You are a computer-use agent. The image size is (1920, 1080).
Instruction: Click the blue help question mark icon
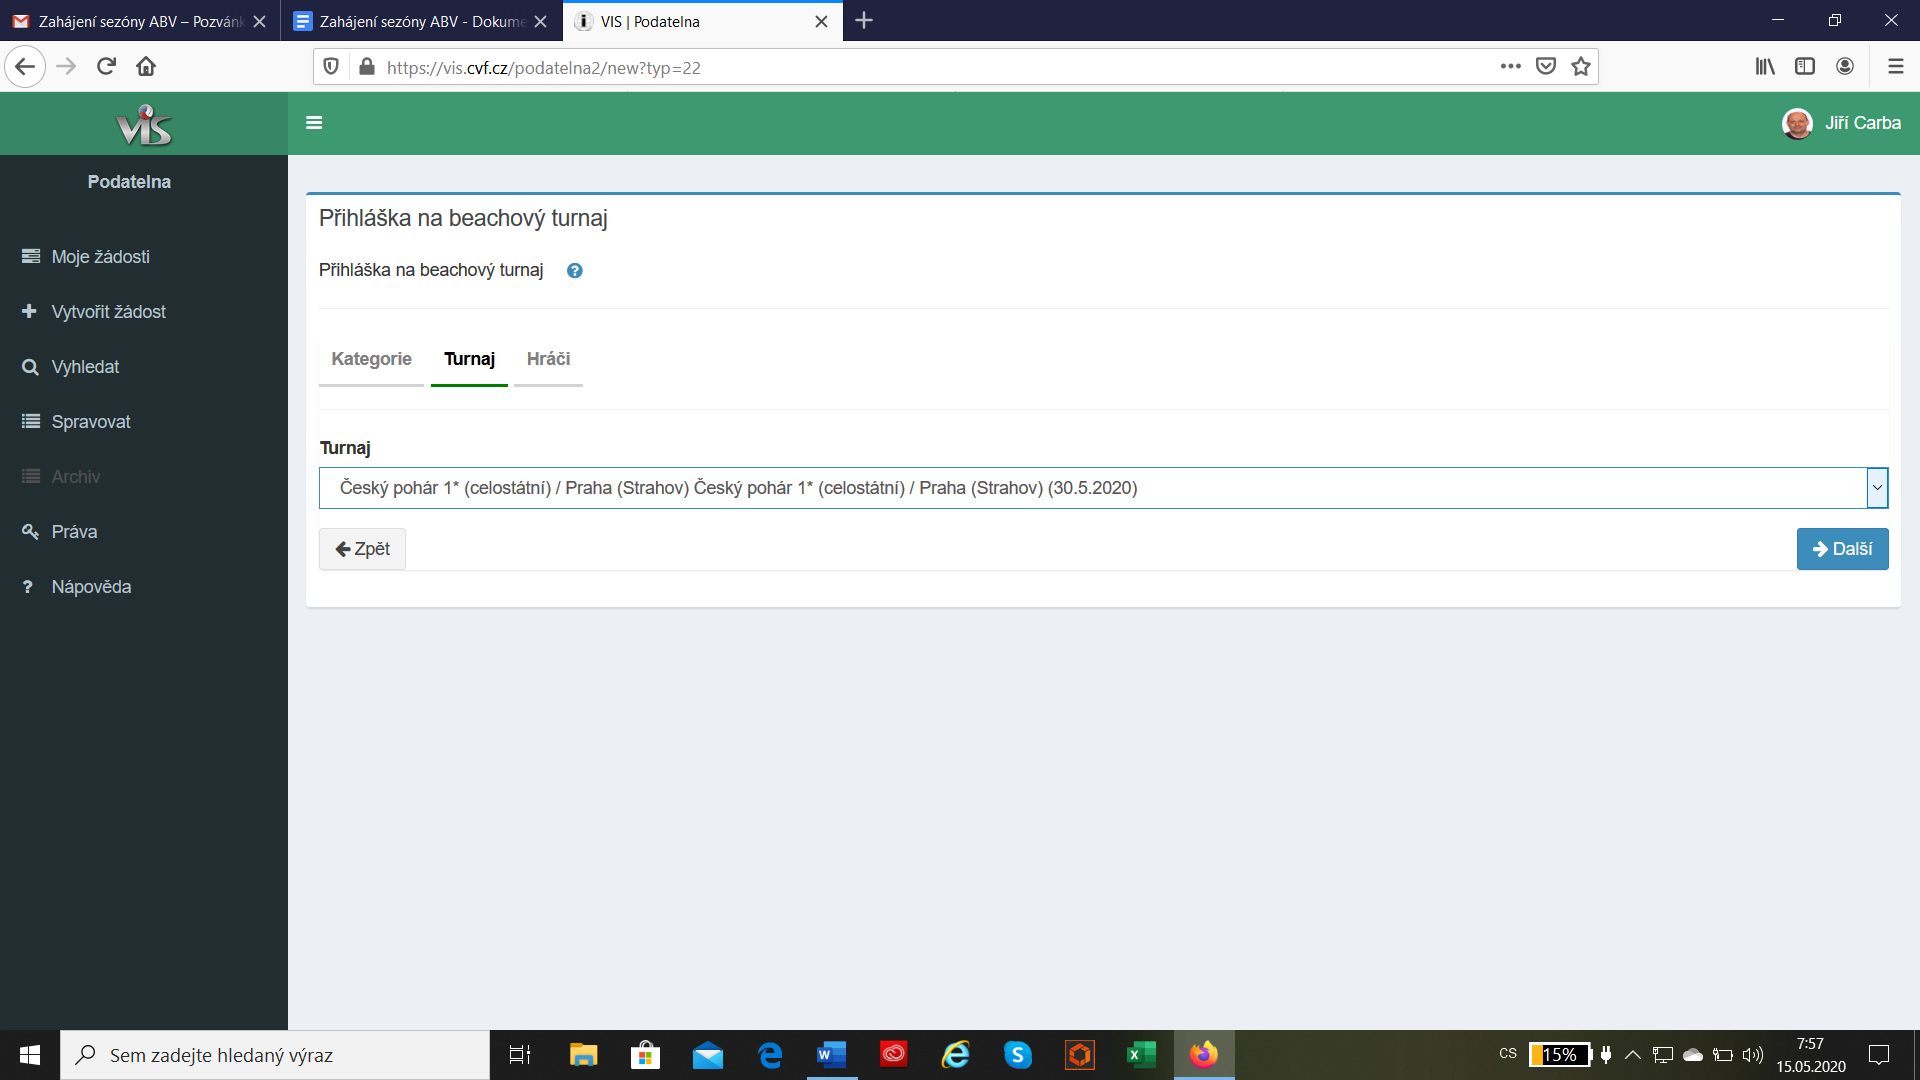click(x=574, y=271)
